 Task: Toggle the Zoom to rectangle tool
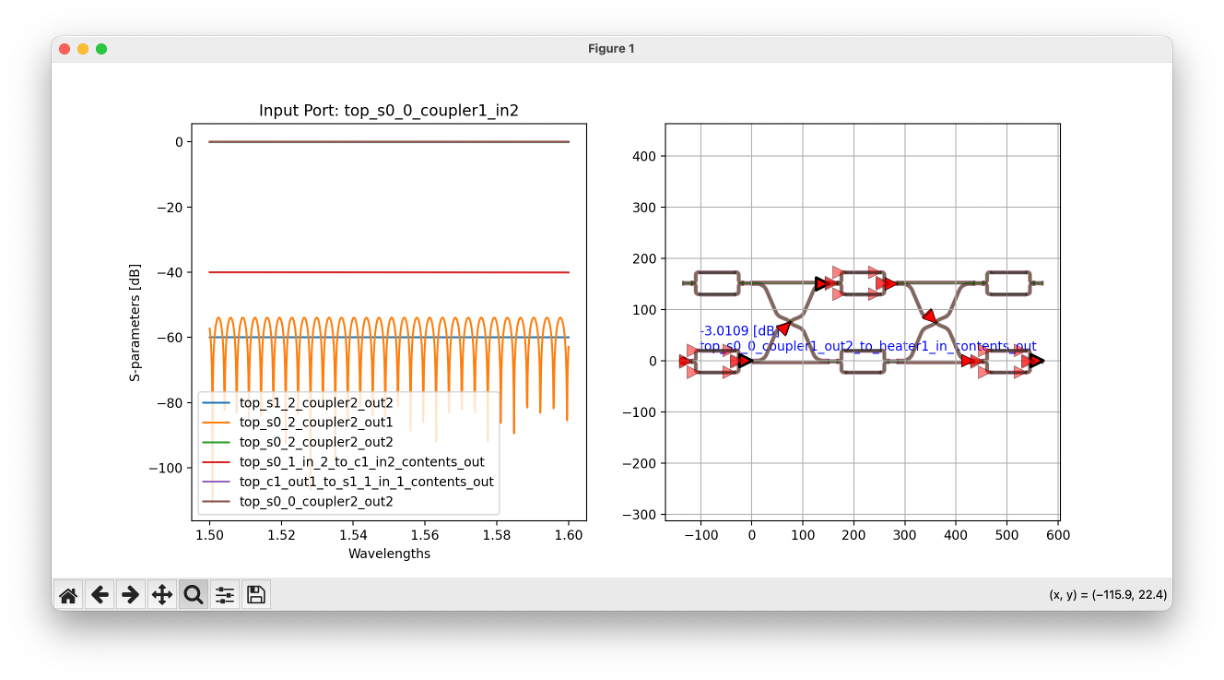pos(193,595)
